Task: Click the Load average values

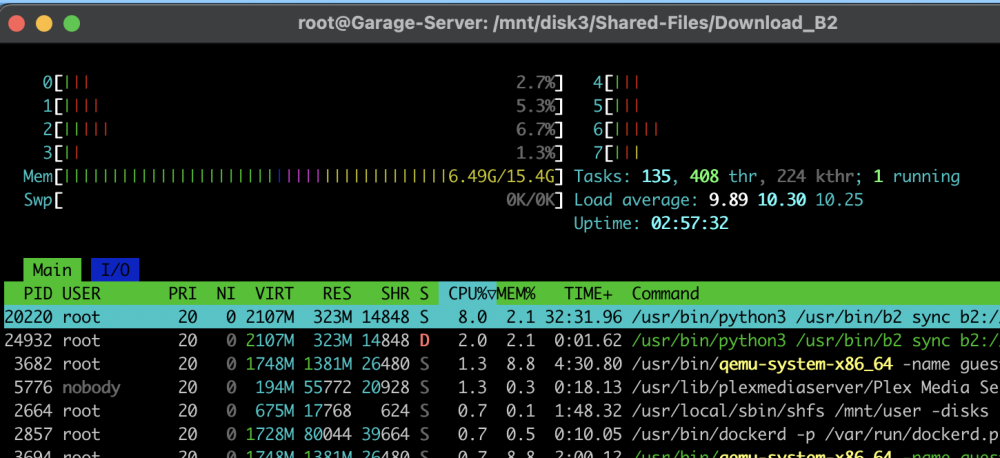Action: point(786,200)
